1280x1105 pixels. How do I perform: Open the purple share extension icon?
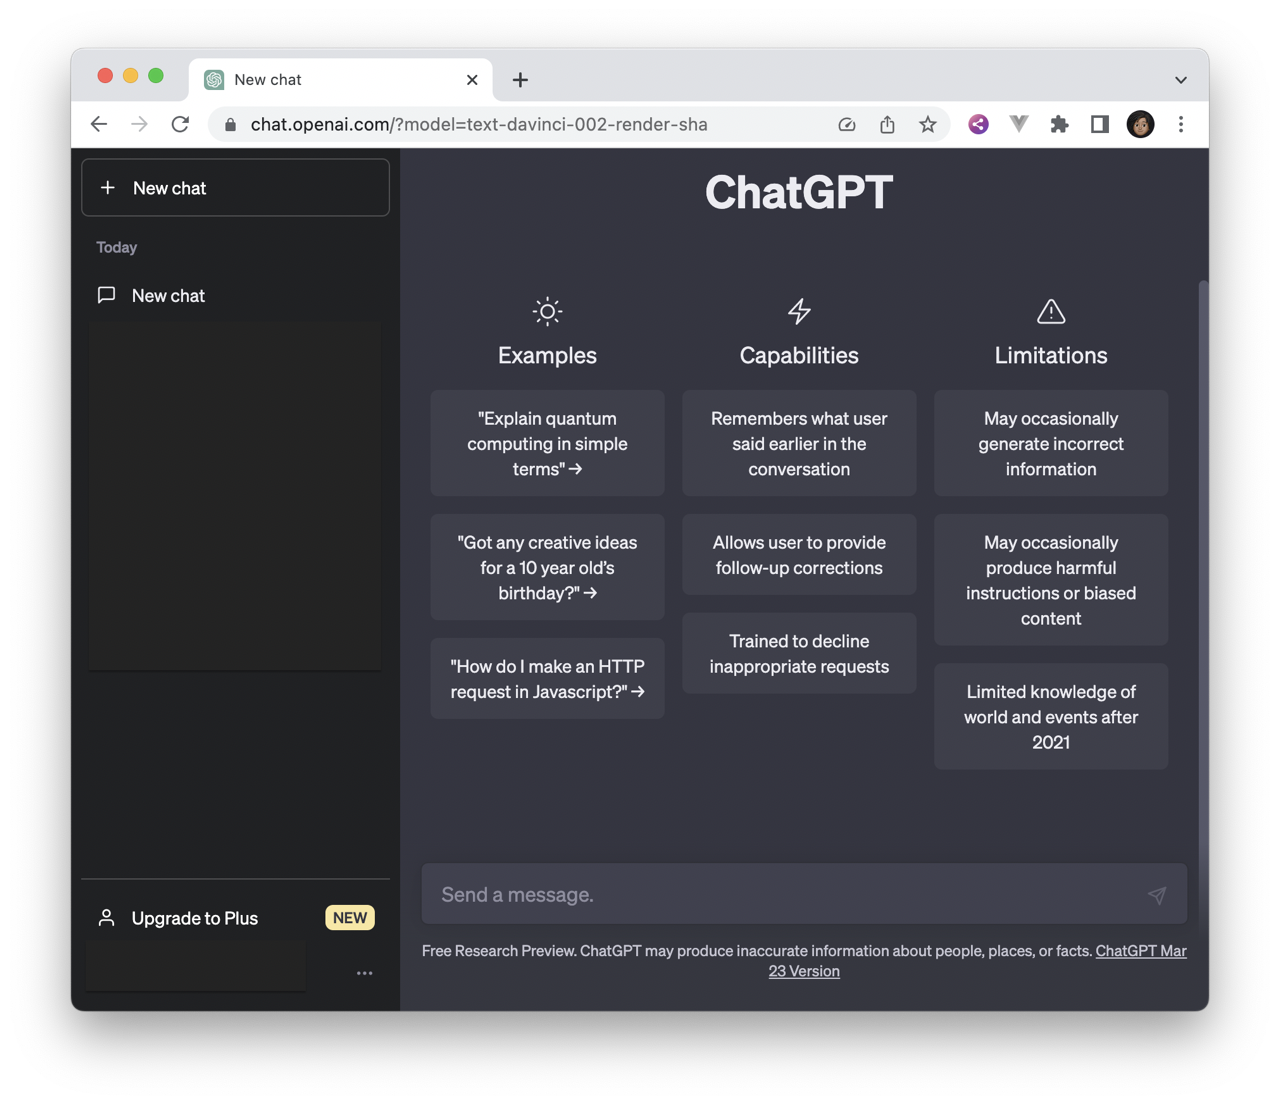point(979,124)
